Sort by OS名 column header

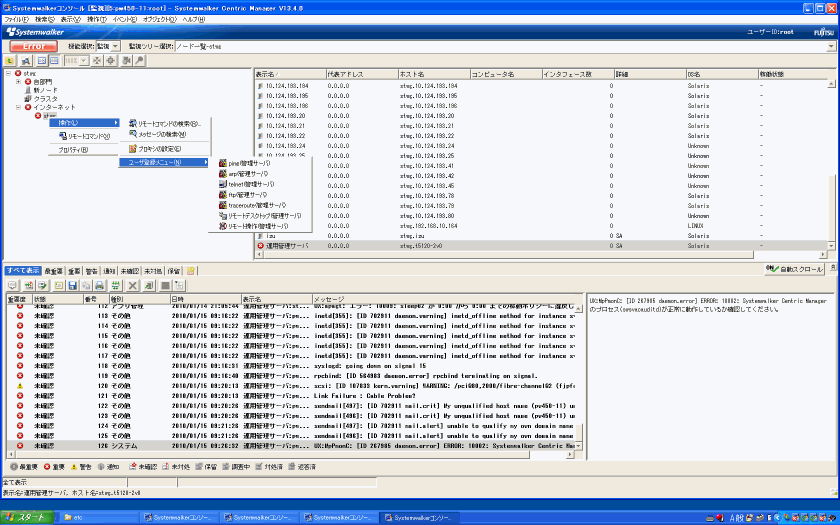click(722, 74)
